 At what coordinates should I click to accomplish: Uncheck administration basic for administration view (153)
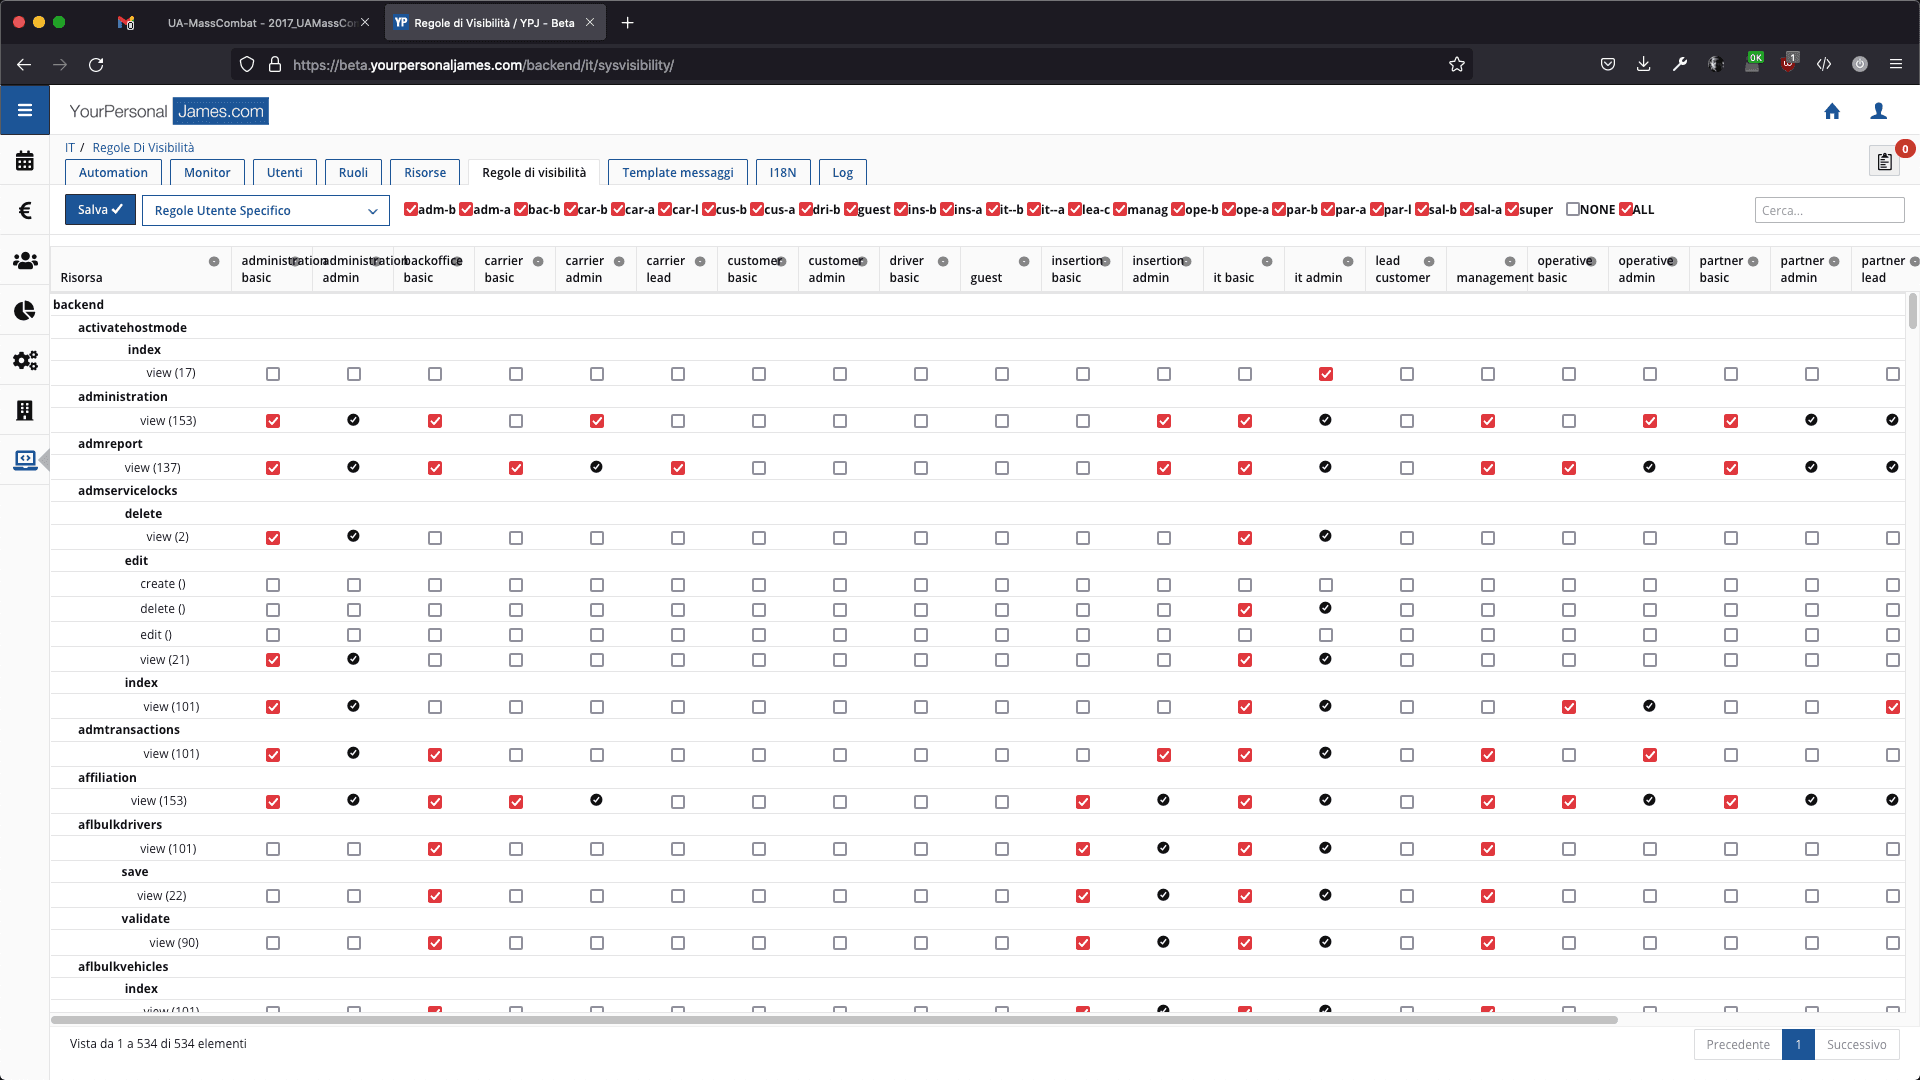(x=273, y=421)
